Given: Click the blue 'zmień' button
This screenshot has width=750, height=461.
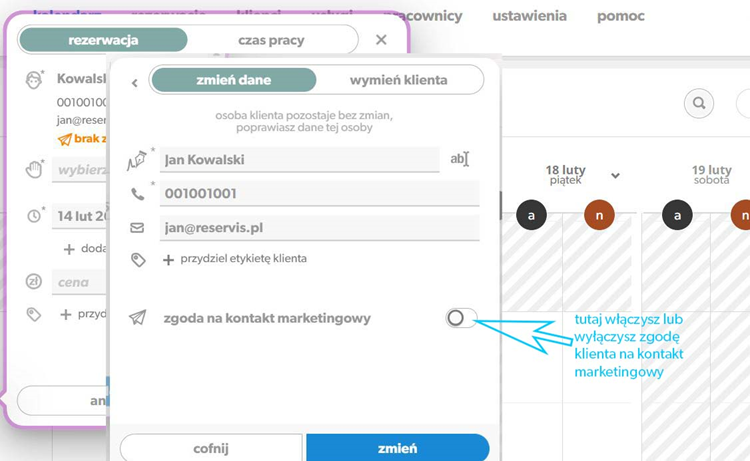Looking at the screenshot, I should [397, 448].
